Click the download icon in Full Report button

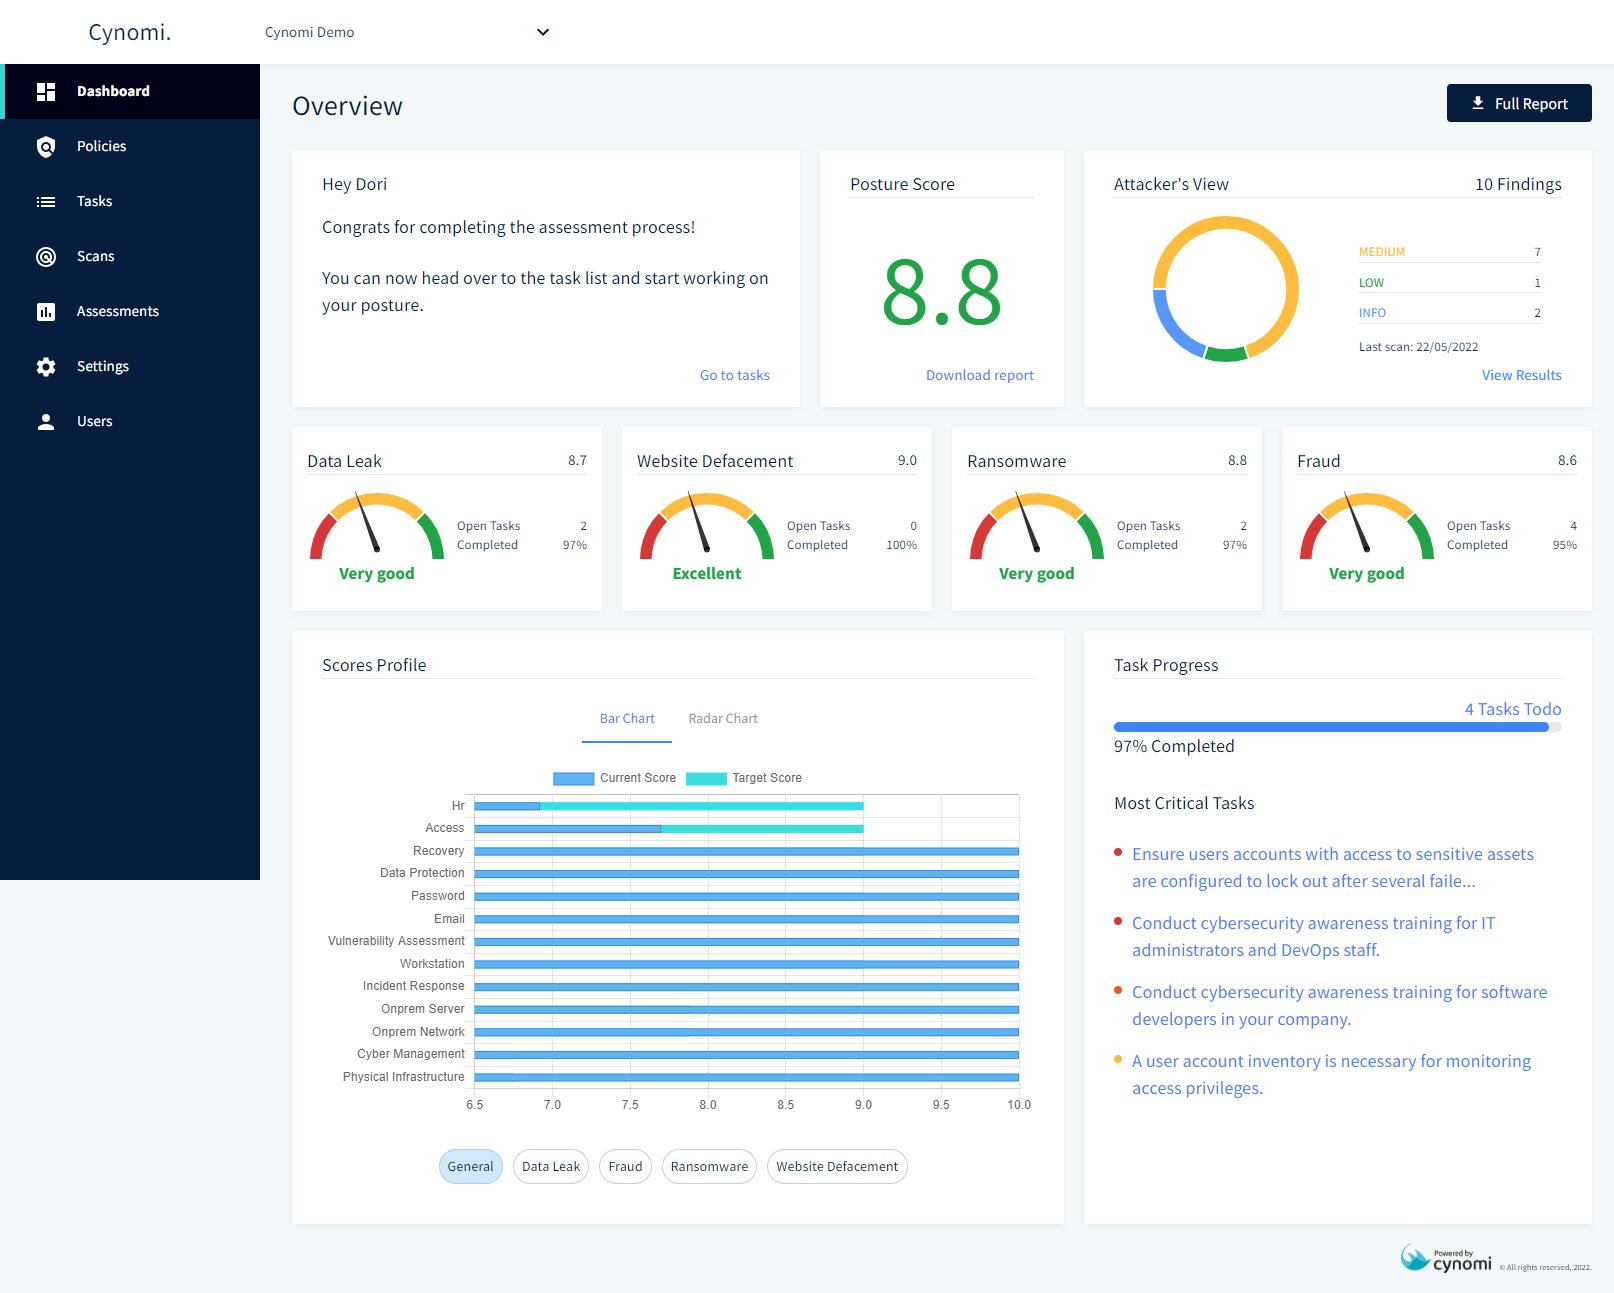click(1478, 103)
